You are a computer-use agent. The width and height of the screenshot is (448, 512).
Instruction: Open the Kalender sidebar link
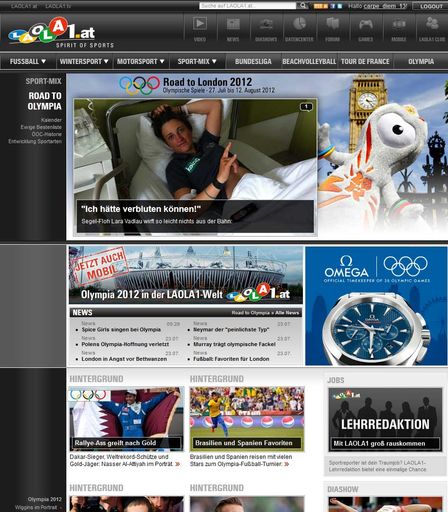pos(51,120)
